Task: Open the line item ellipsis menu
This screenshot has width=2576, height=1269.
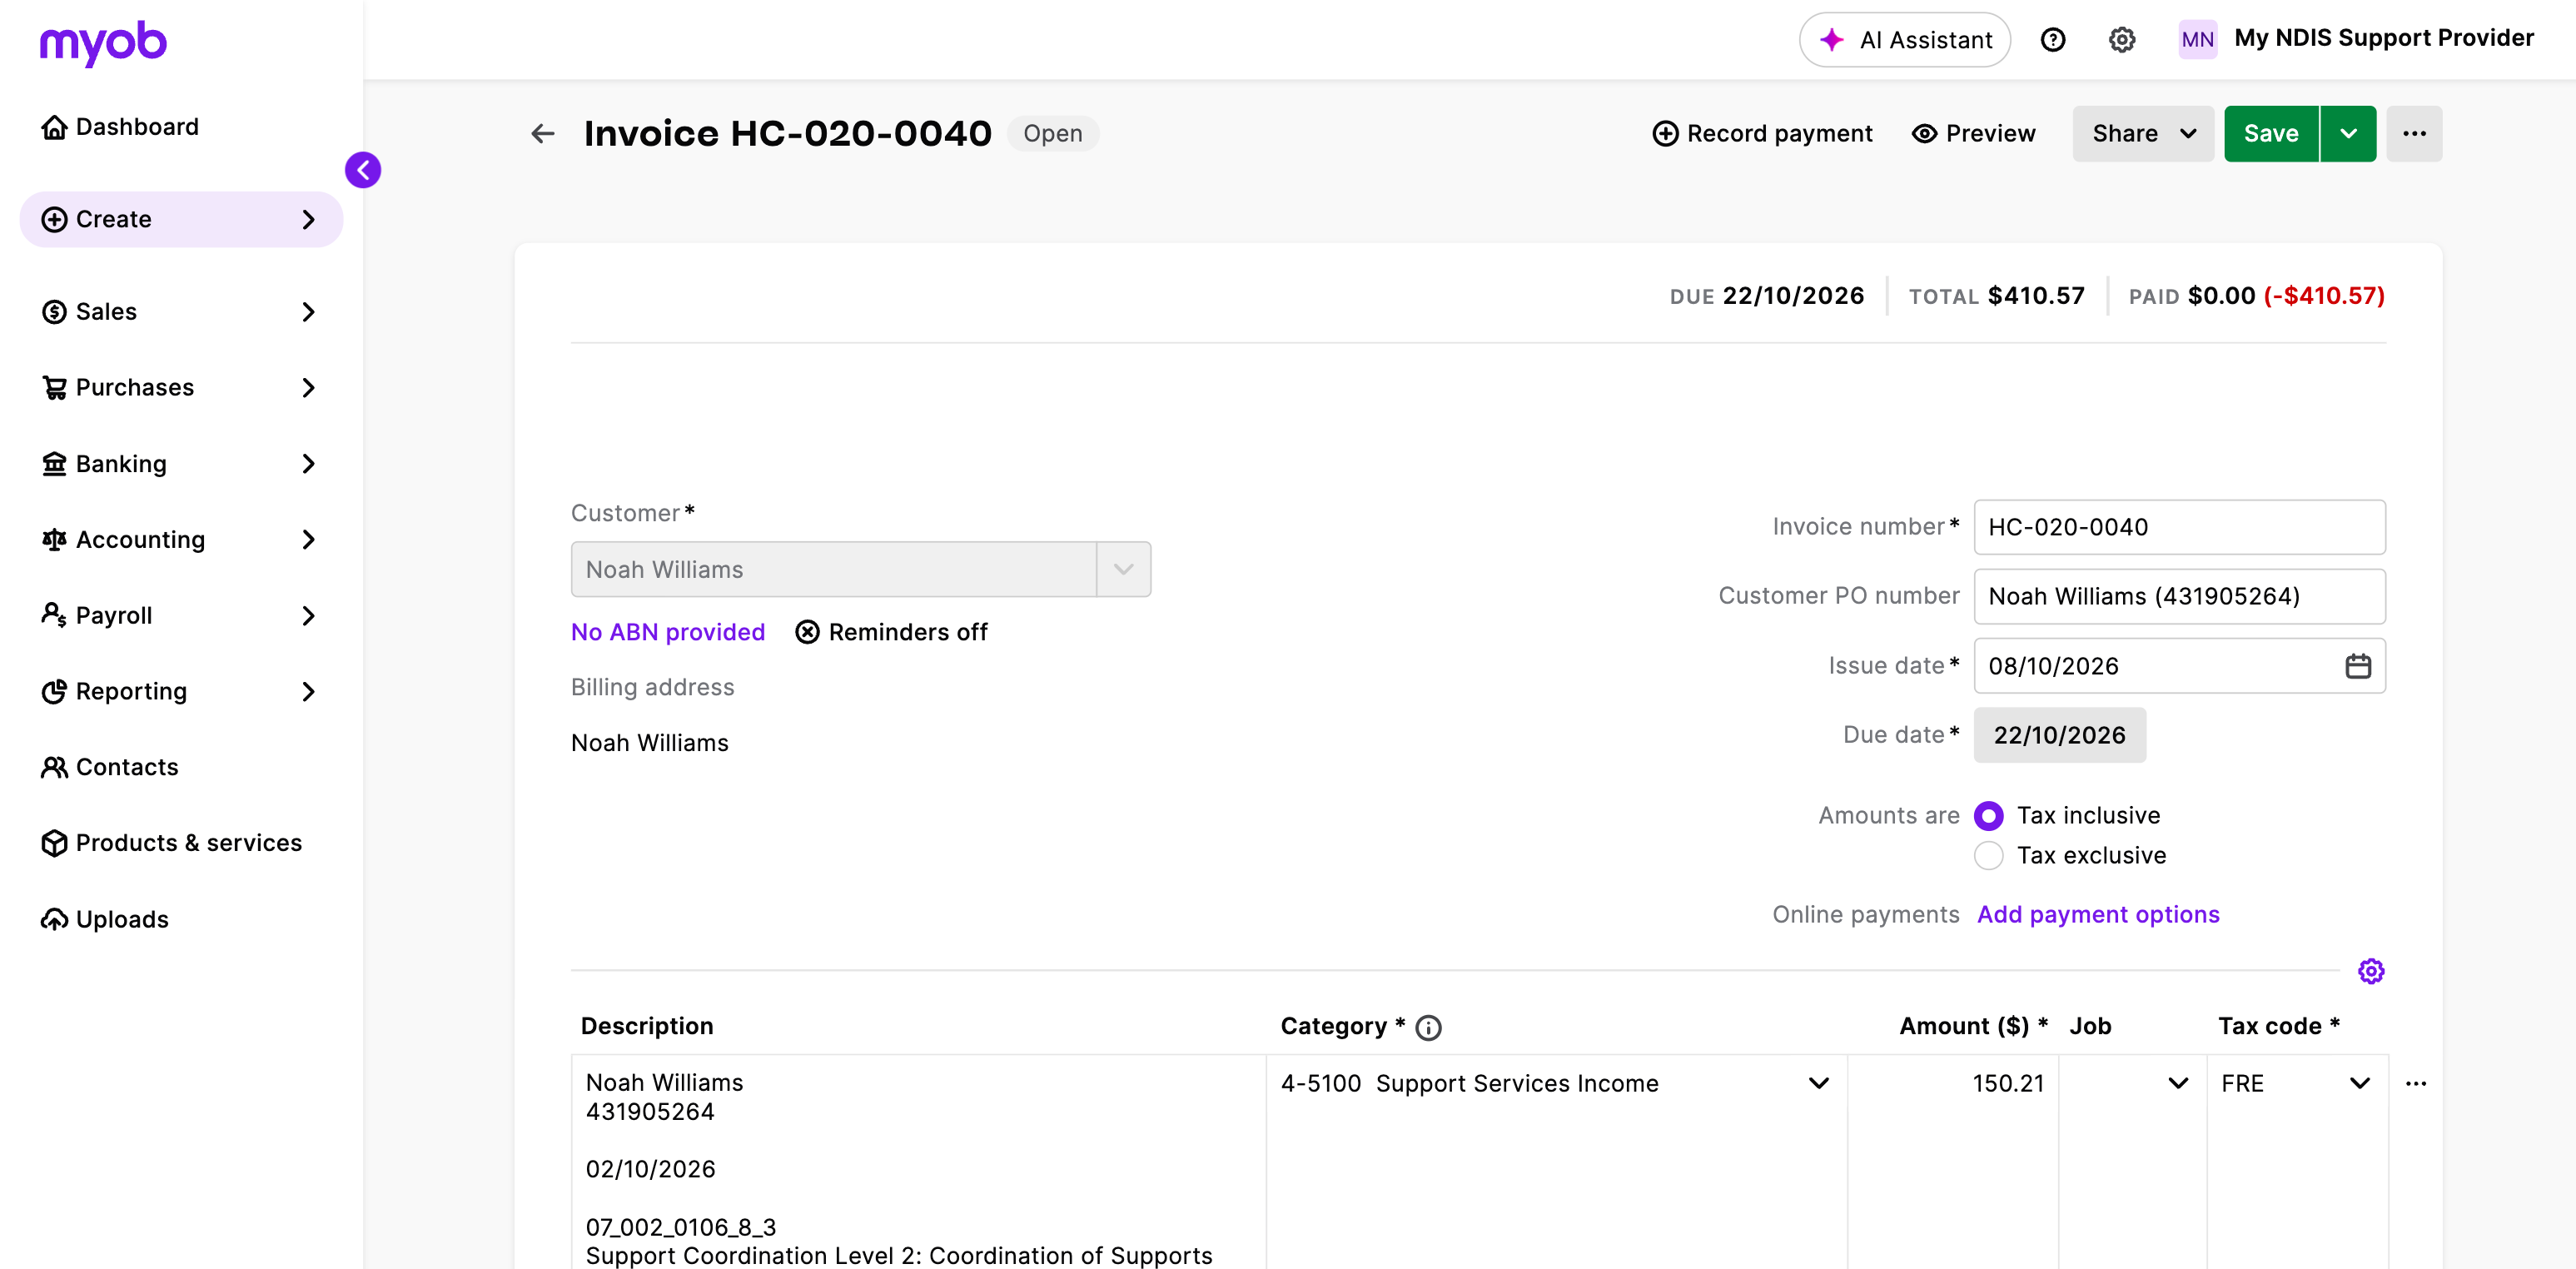Action: (2416, 1084)
